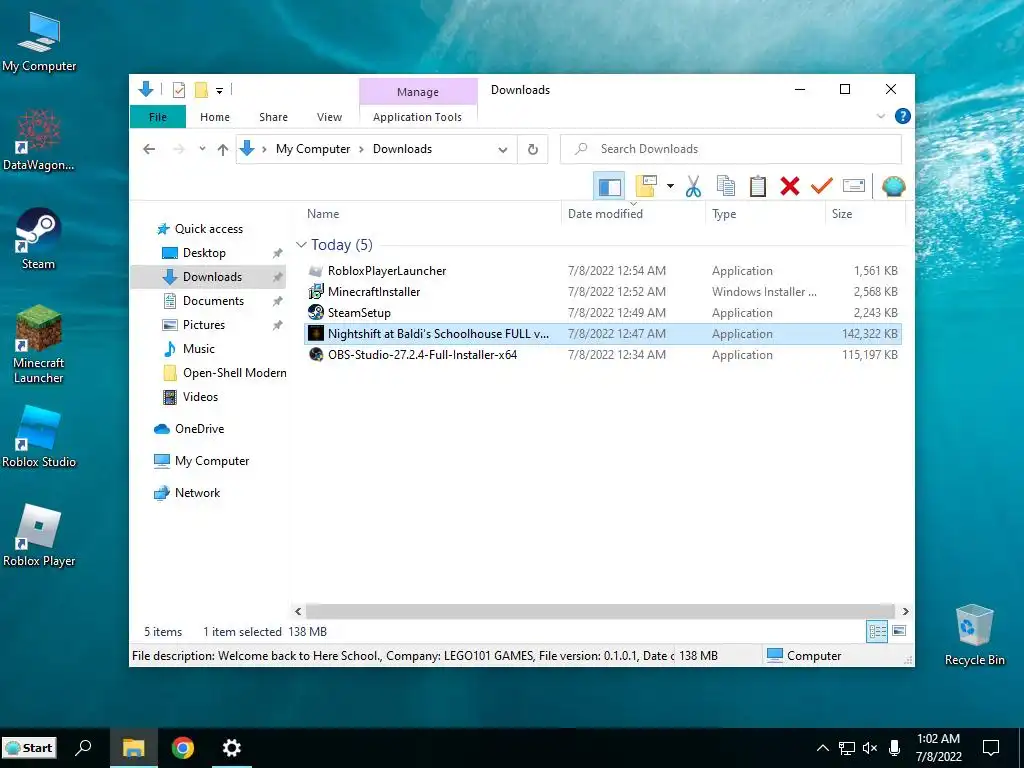The width and height of the screenshot is (1024, 768).
Task: Collapse the Today (5) group
Action: [301, 245]
